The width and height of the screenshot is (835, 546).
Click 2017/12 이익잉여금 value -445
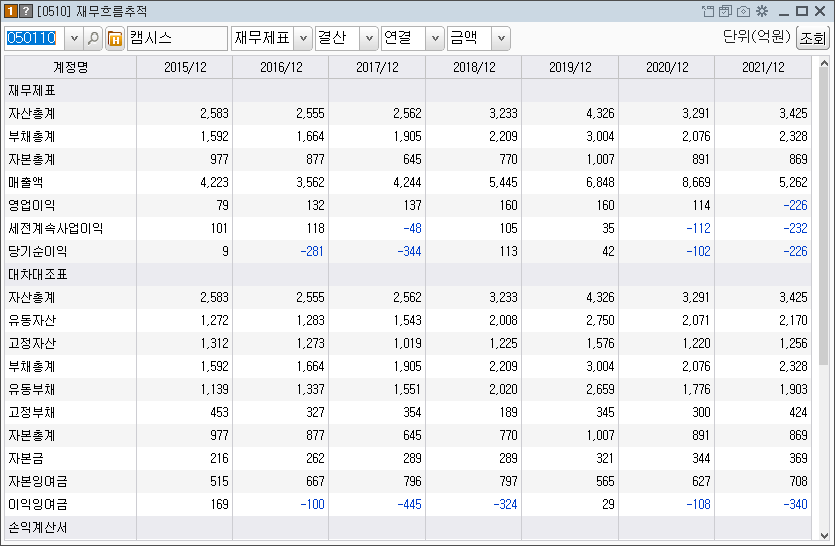(x=409, y=504)
